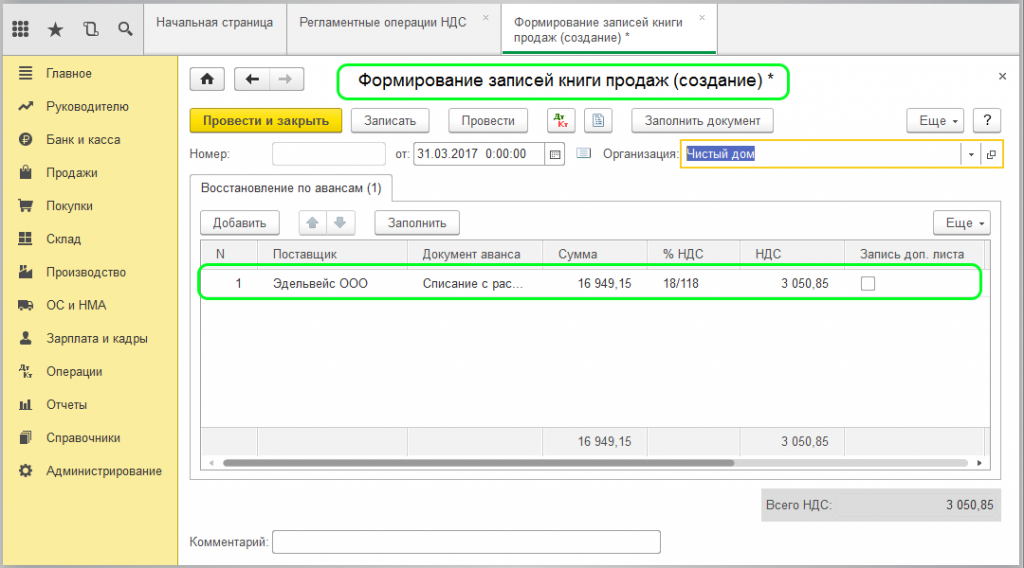Screen dimensions: 1024x568
Task: Open Банк и касса section
Action: coord(83,140)
